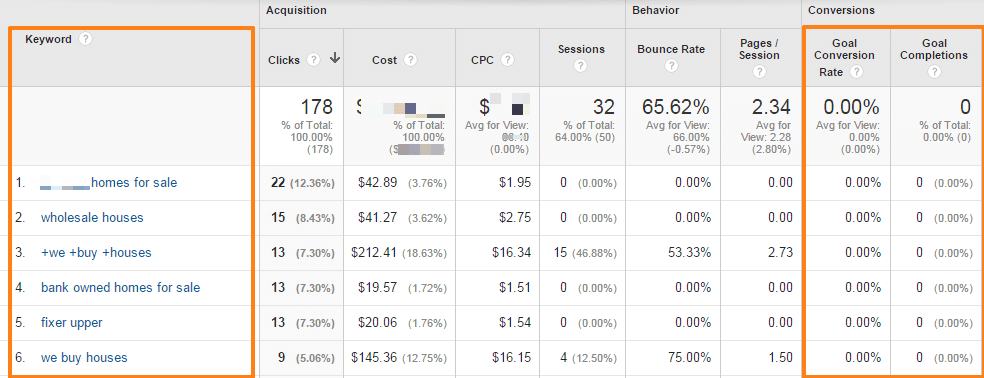
Task: Click the help icon beside Cost
Action: 410,60
